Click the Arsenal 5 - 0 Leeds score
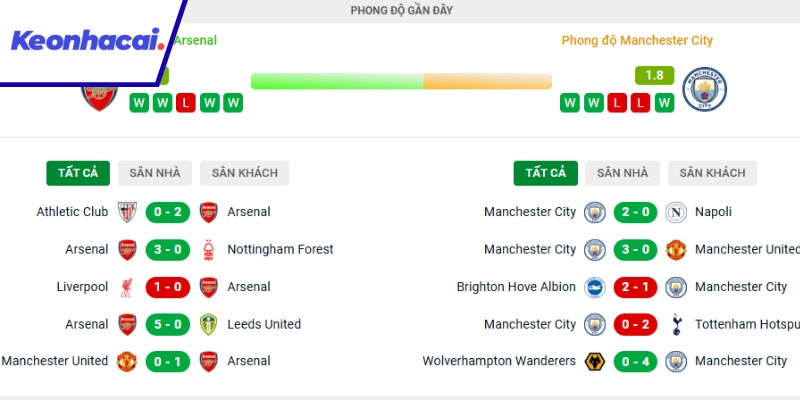Viewport: 800px width, 400px height. 168,324
